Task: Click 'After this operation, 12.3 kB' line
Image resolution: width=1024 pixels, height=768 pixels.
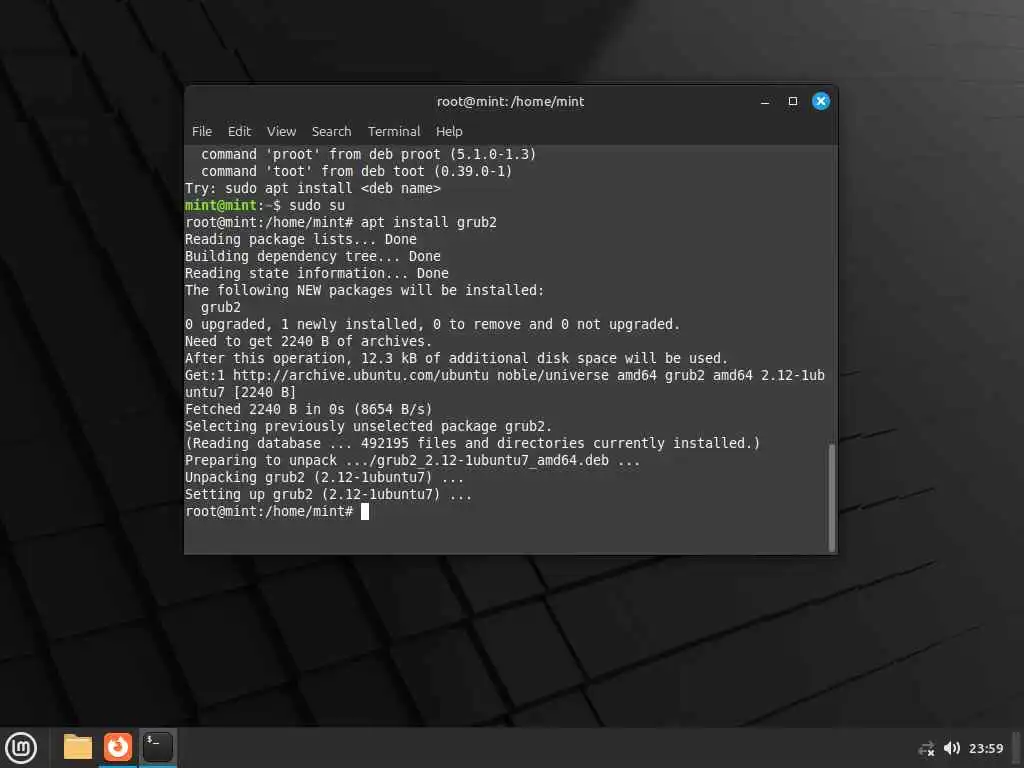Action: (x=456, y=358)
